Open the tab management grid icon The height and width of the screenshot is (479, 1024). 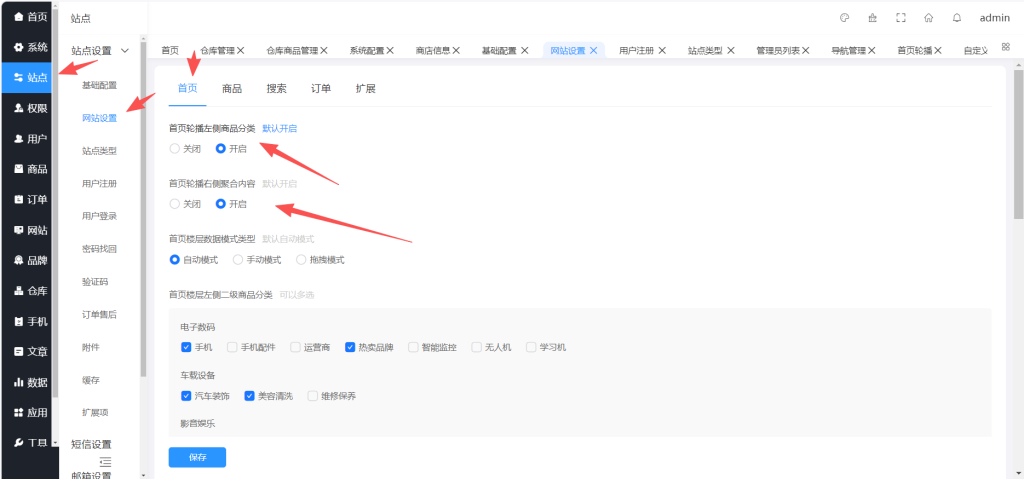tap(1006, 47)
